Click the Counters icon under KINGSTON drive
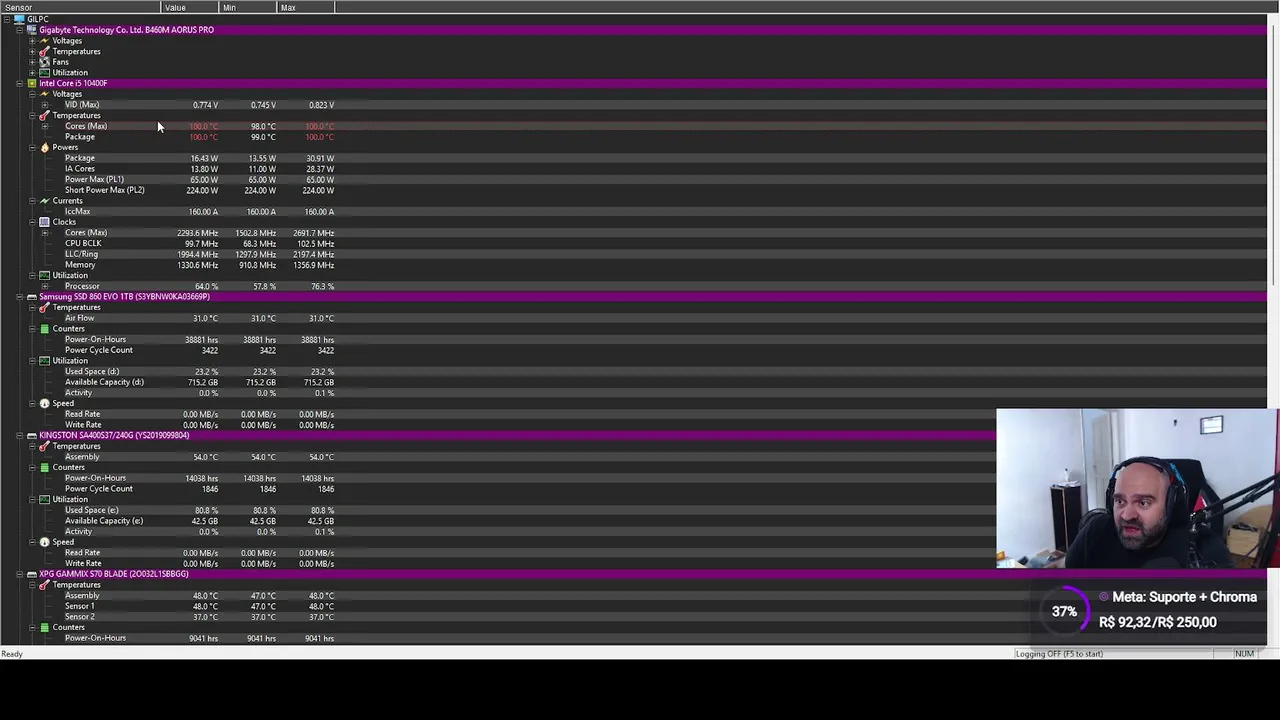The width and height of the screenshot is (1280, 720). pos(44,467)
